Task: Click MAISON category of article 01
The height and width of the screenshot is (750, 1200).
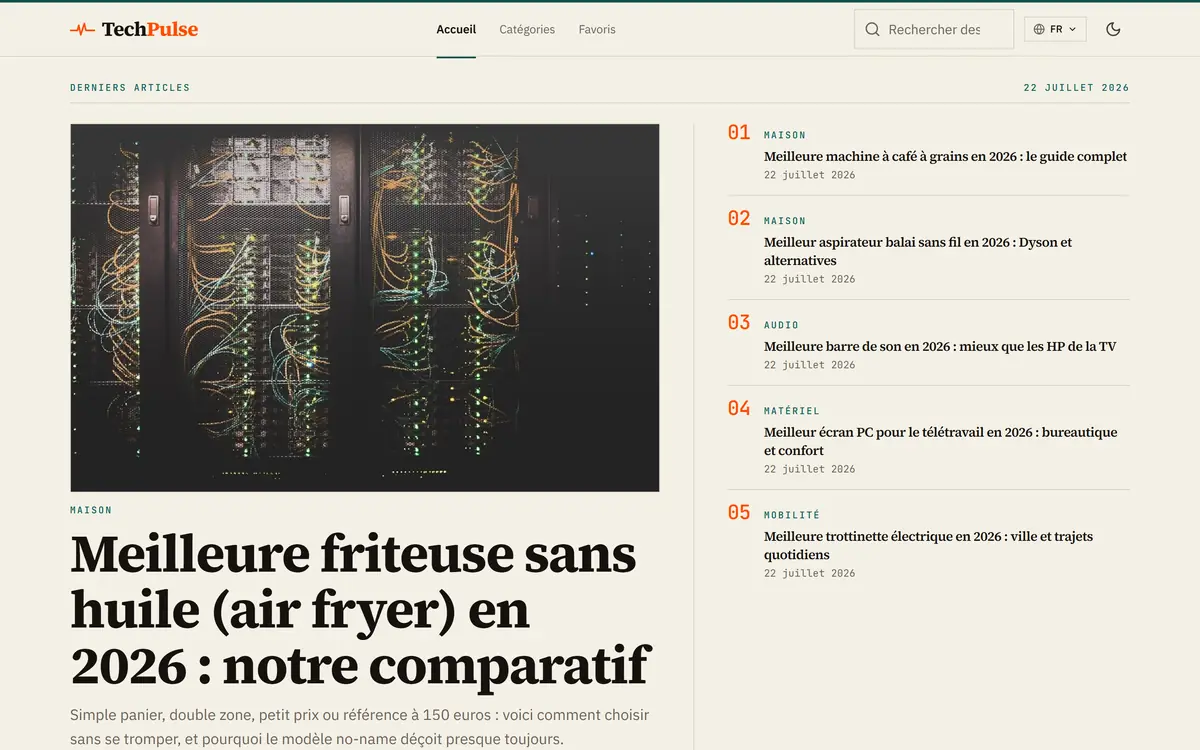Action: [x=785, y=135]
